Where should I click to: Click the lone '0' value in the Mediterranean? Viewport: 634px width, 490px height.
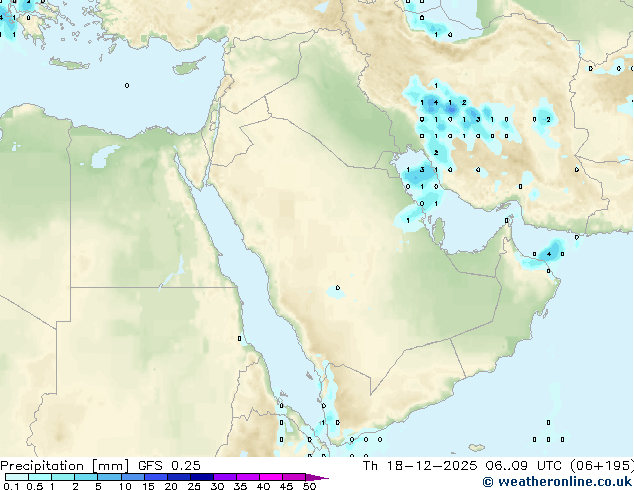pyautogui.click(x=127, y=86)
